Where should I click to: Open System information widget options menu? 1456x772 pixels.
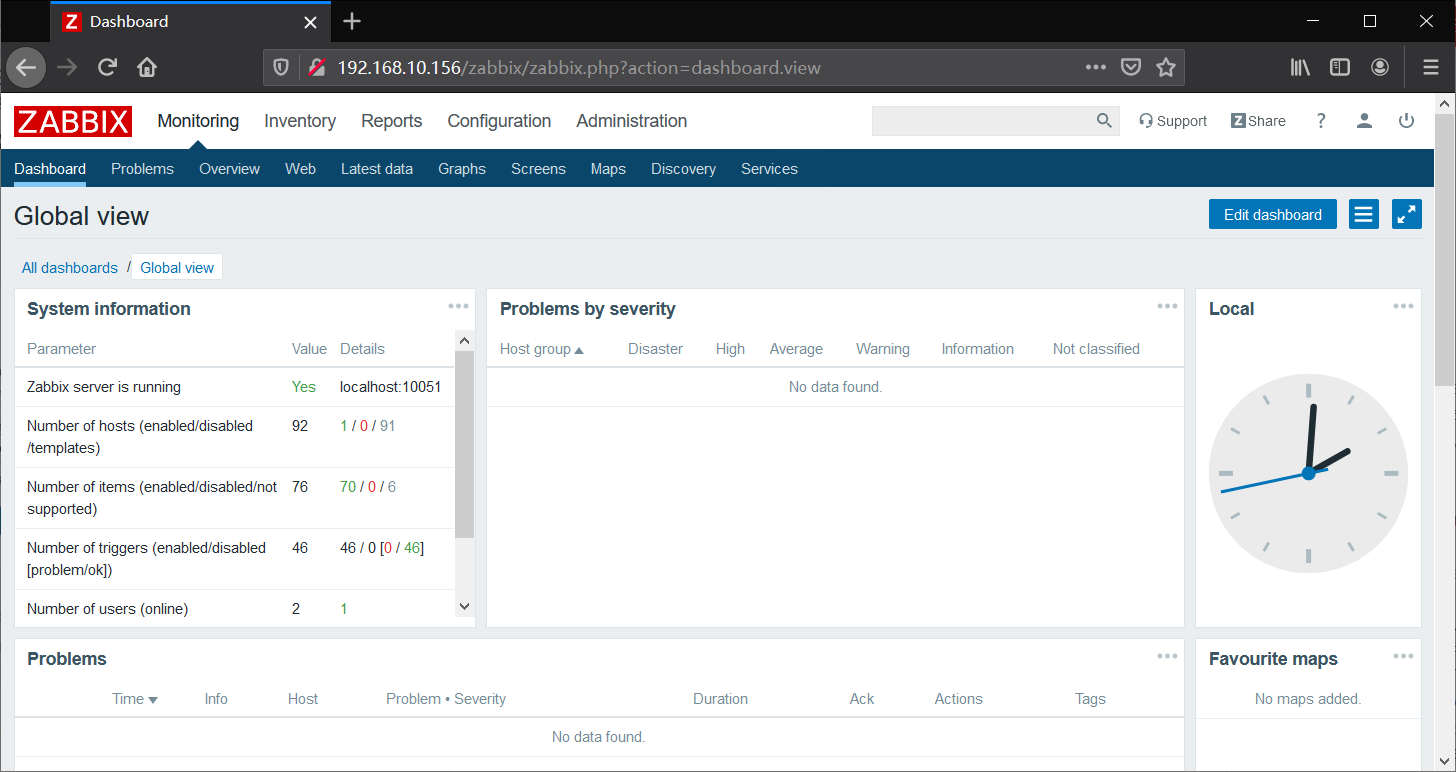click(x=458, y=306)
